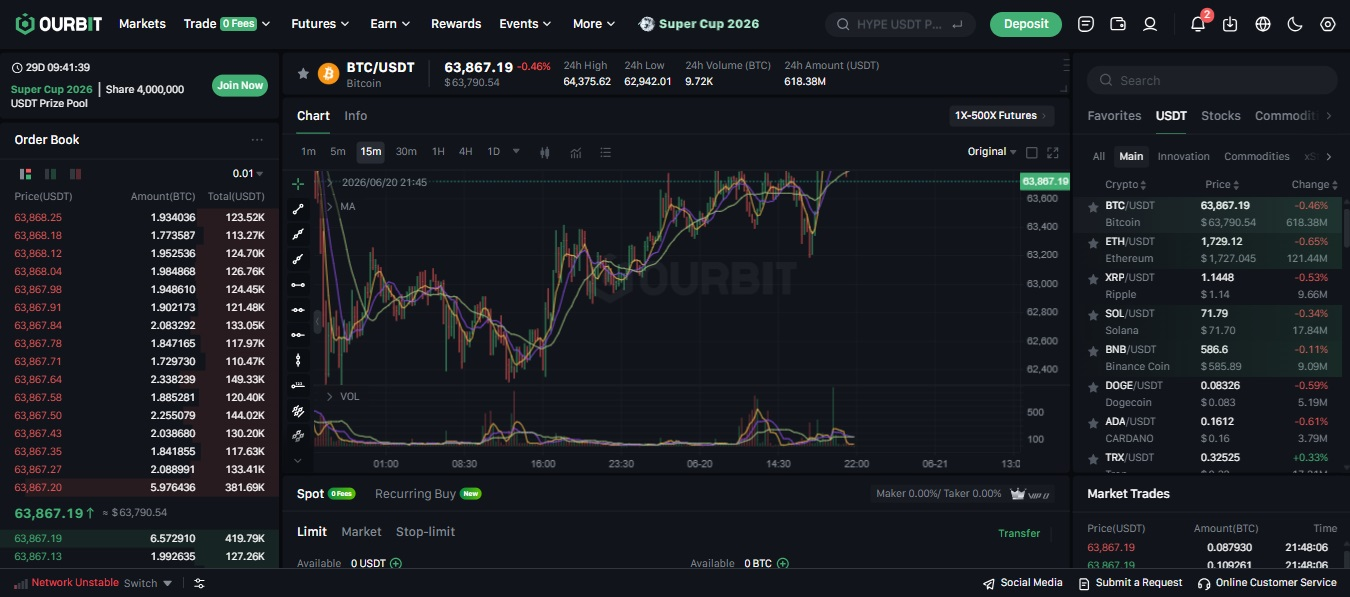Switch to the Favorites market tab
Screen dimensions: 1350x597
[x=1114, y=116]
